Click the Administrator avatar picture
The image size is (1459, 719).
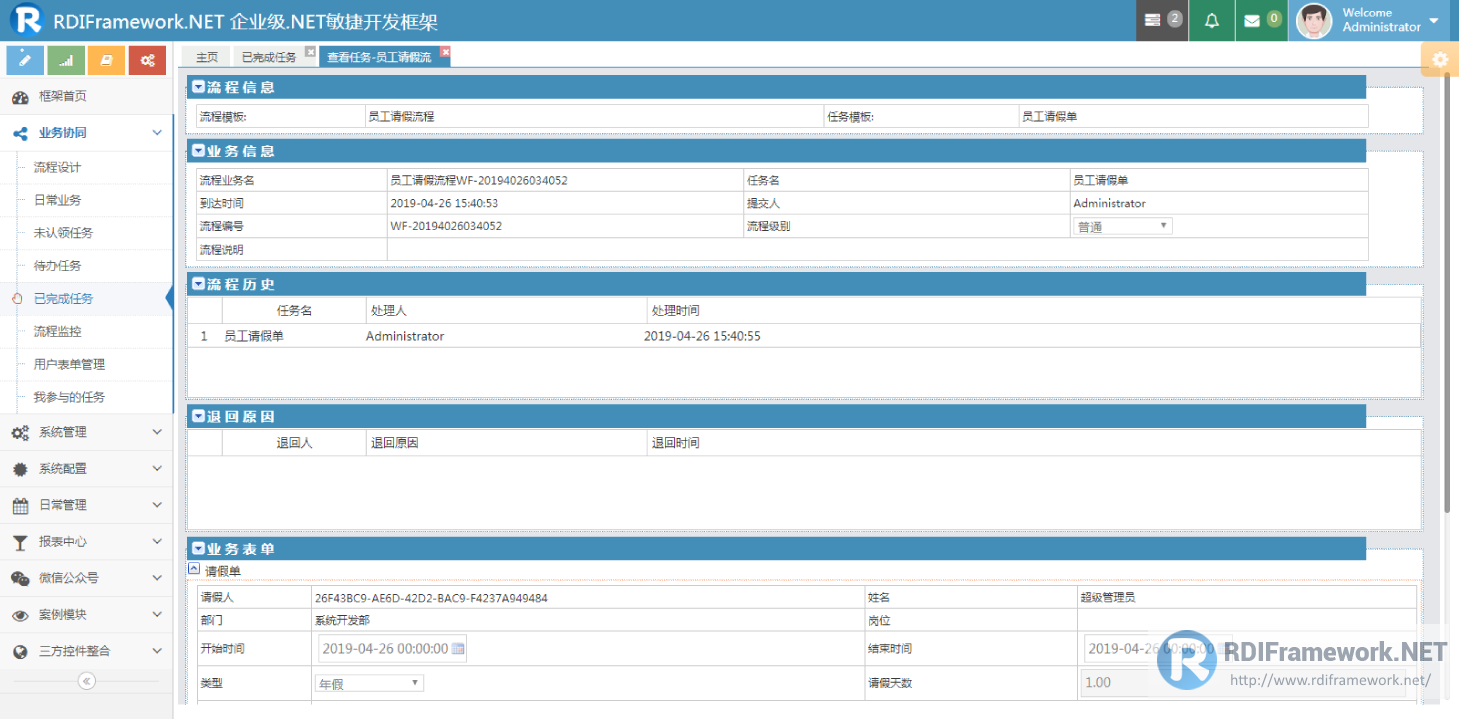(x=1314, y=20)
